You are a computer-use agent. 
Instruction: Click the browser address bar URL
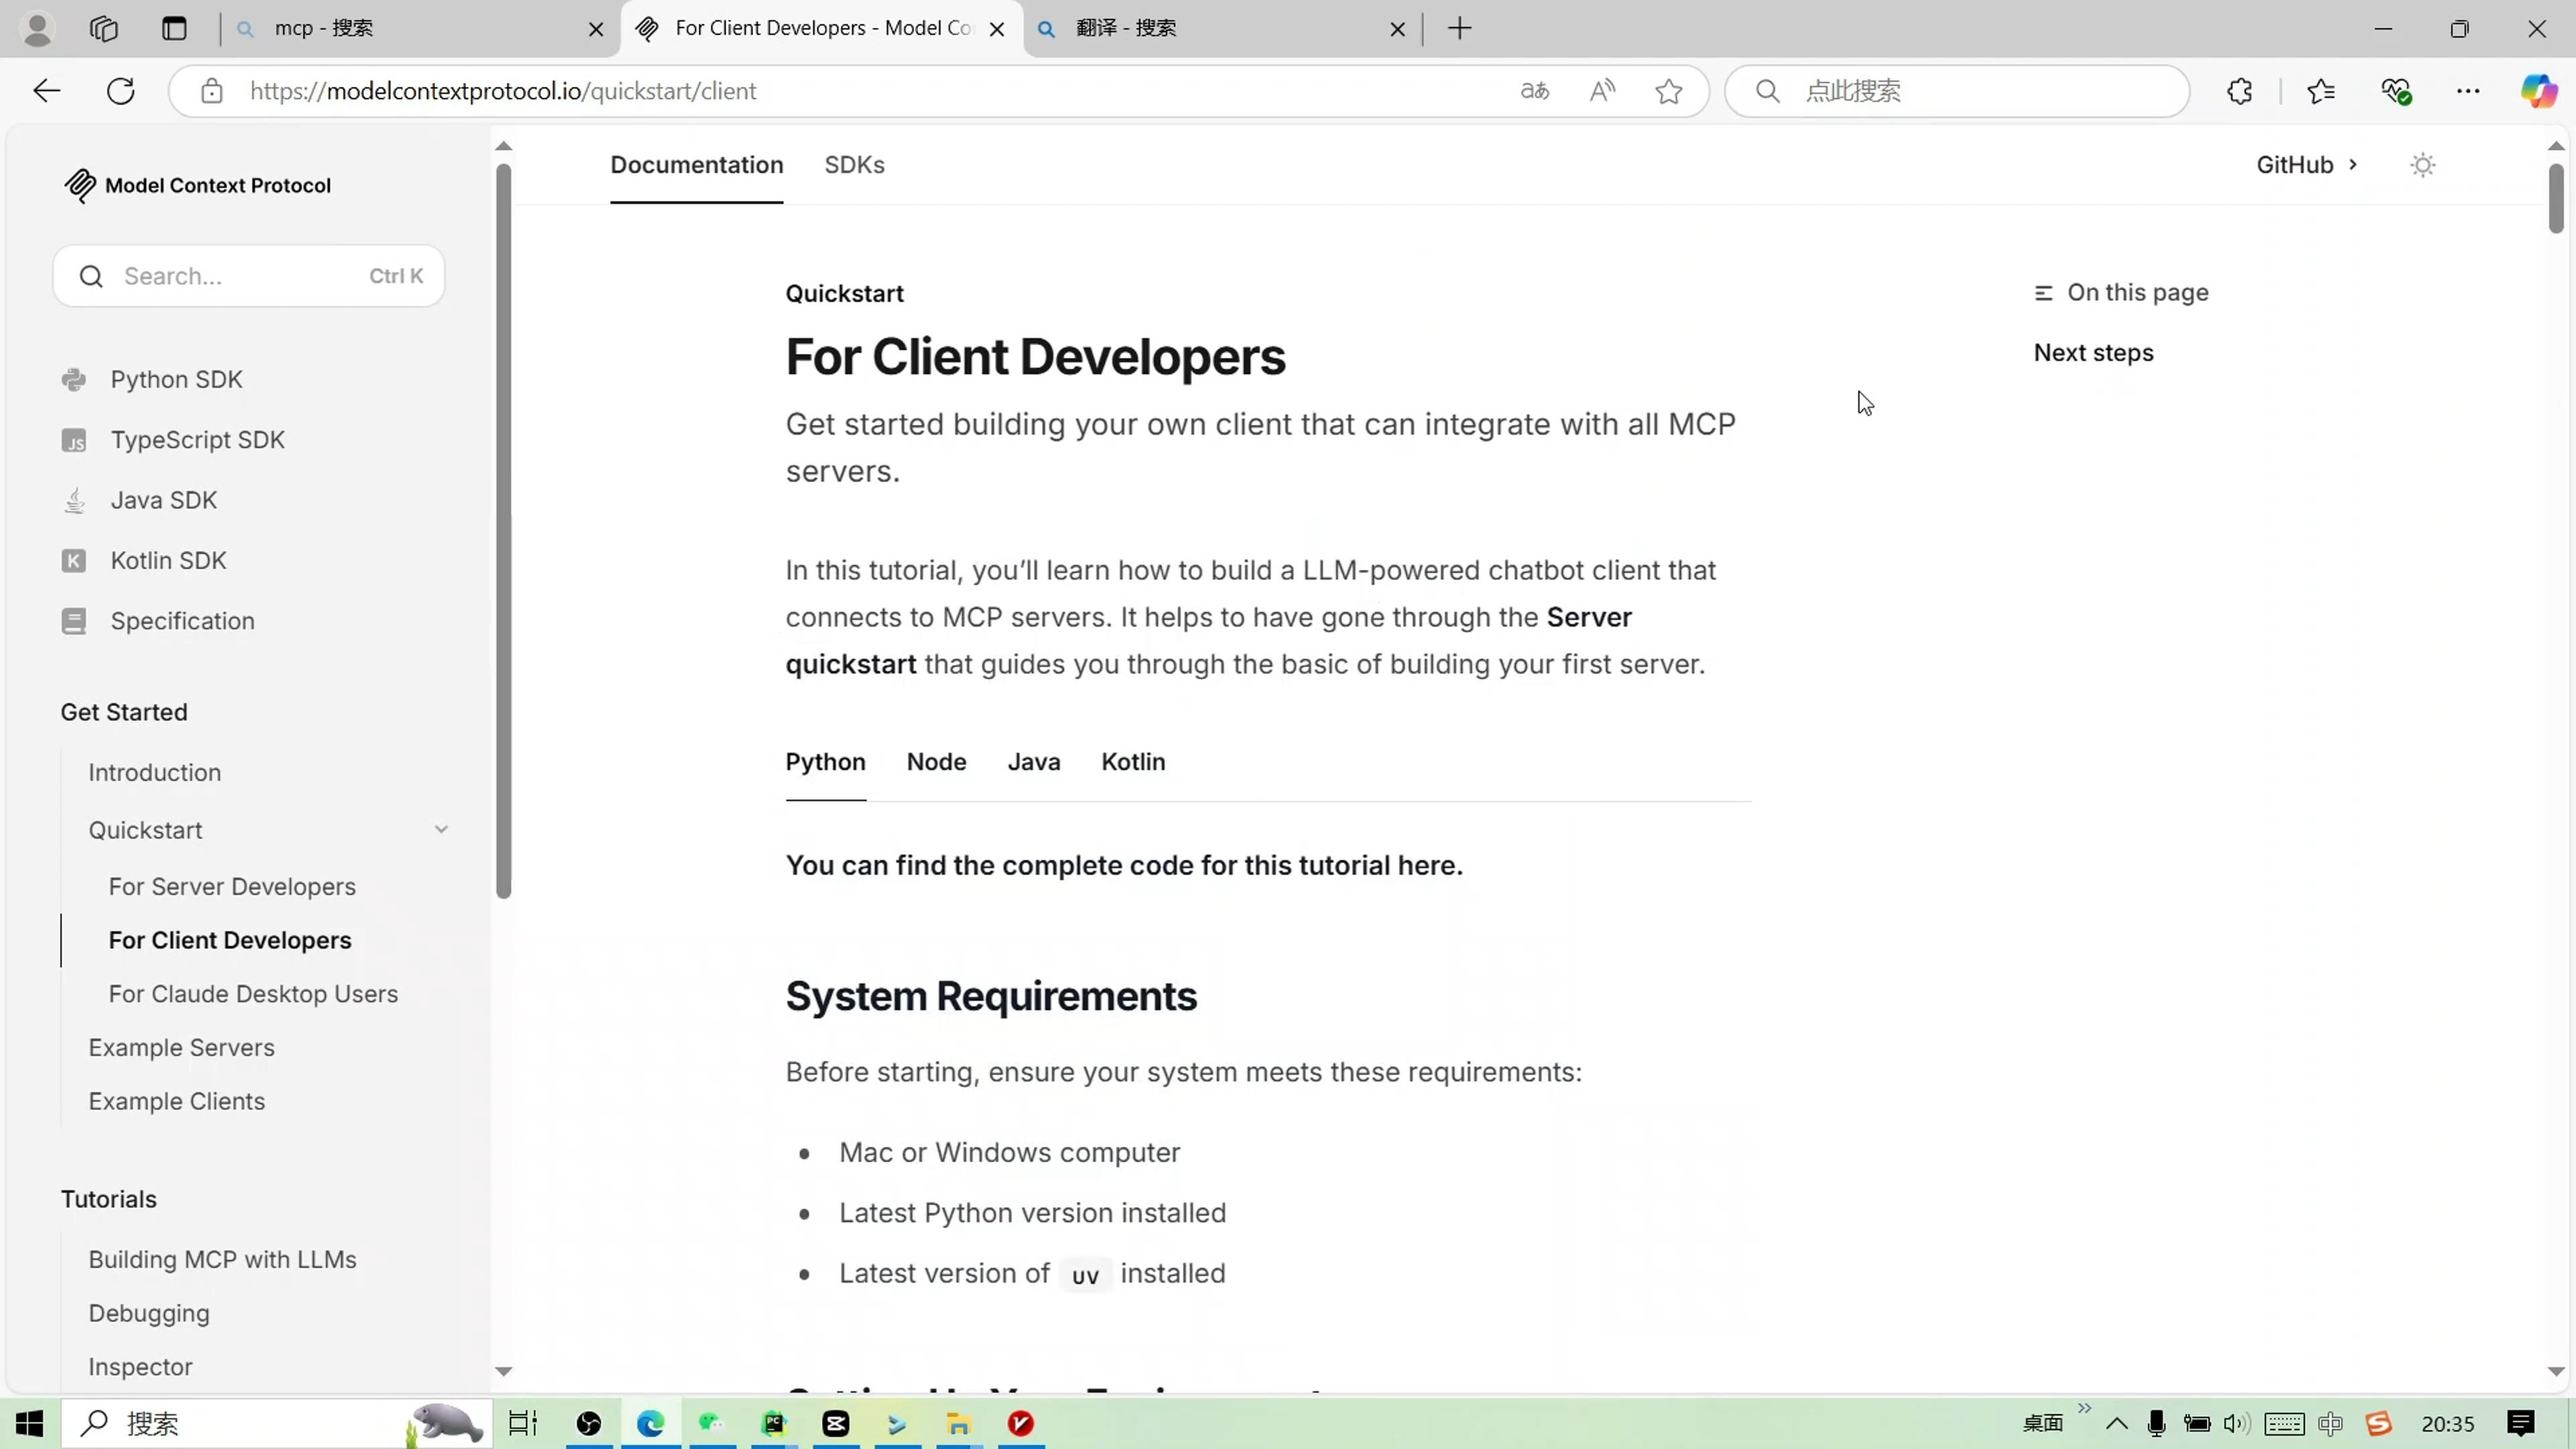click(503, 91)
